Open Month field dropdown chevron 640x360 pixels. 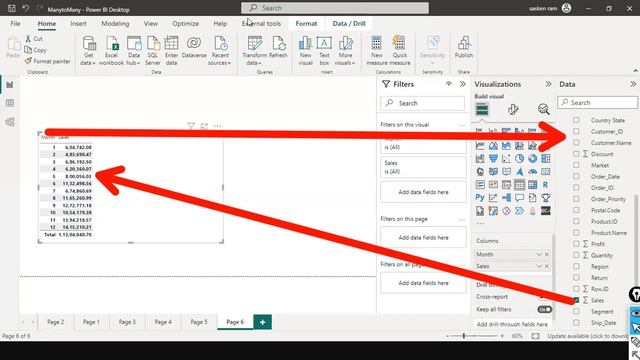[539, 254]
